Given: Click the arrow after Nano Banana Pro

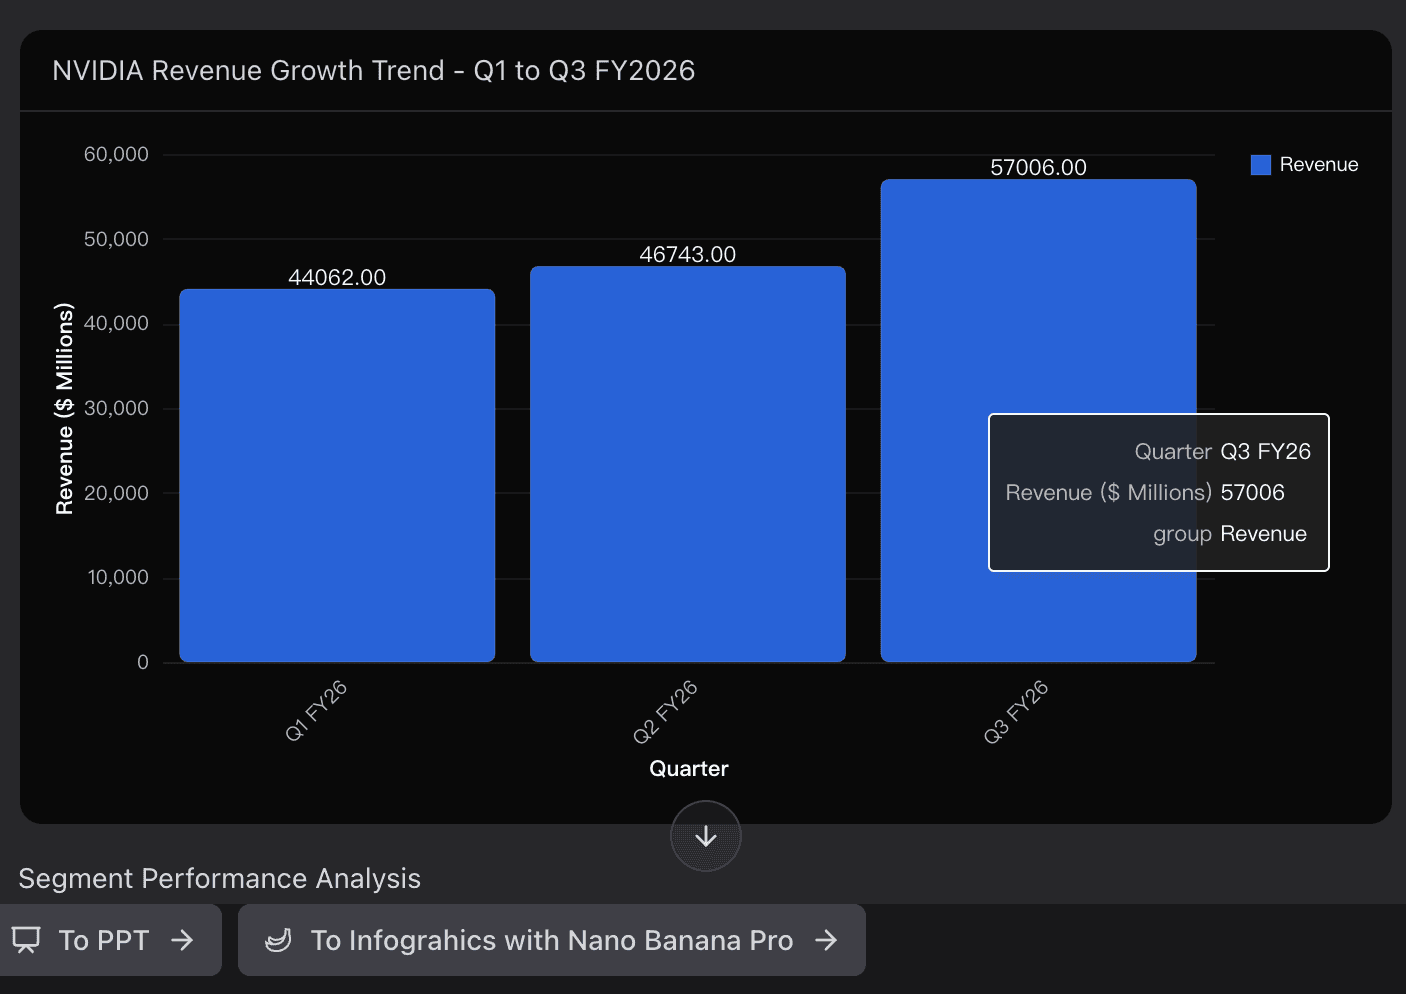Looking at the screenshot, I should tap(826, 940).
